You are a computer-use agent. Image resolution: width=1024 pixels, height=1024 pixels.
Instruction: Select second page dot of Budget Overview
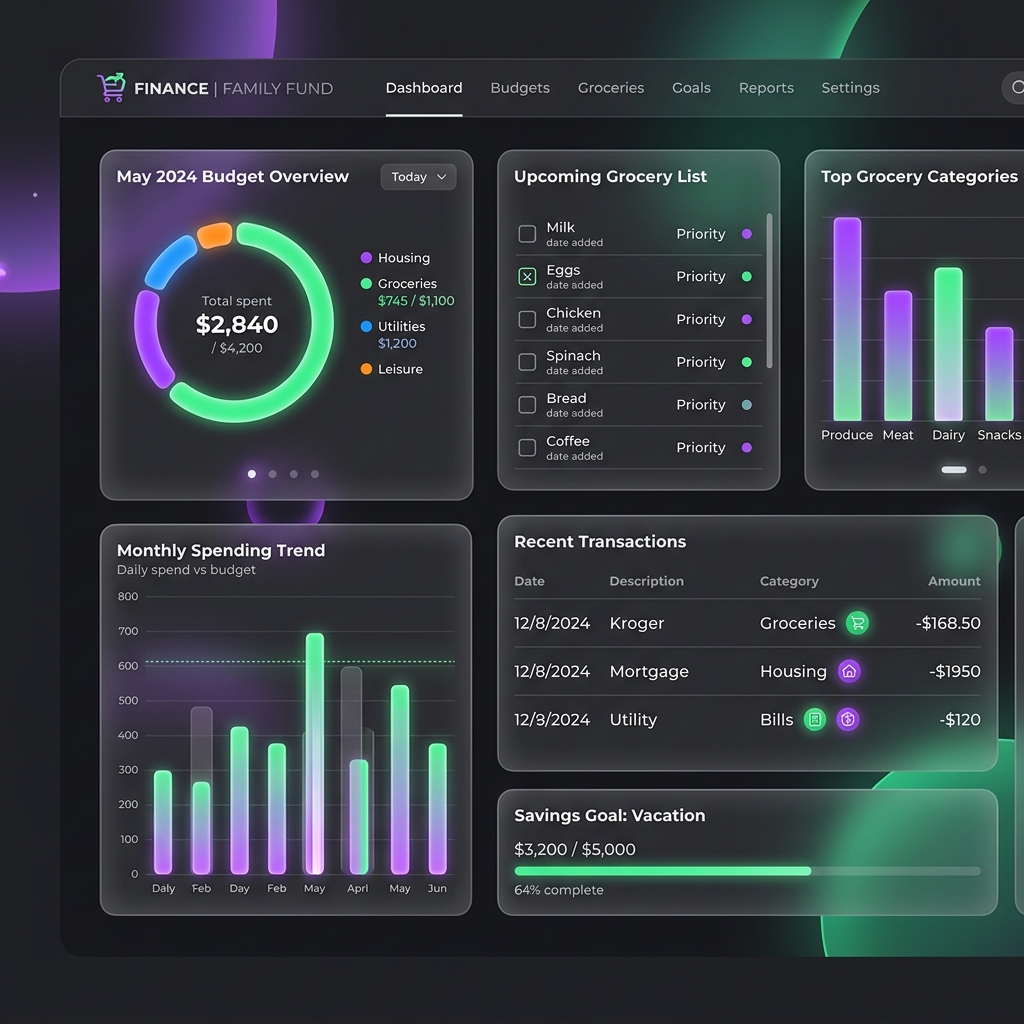pos(272,474)
